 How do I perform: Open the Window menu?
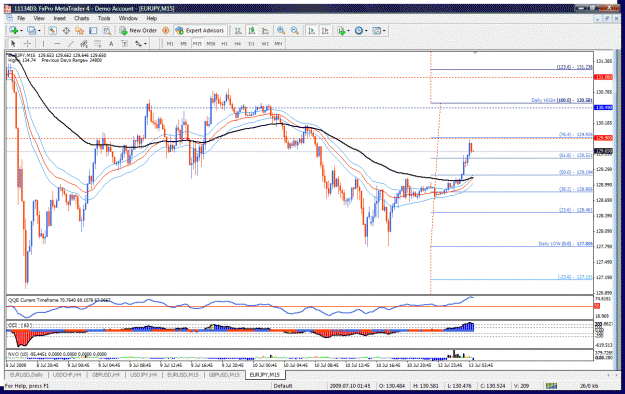(128, 18)
